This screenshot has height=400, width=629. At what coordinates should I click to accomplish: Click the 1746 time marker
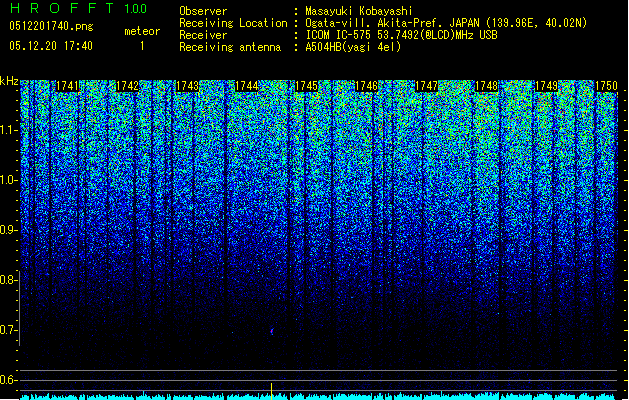367,86
